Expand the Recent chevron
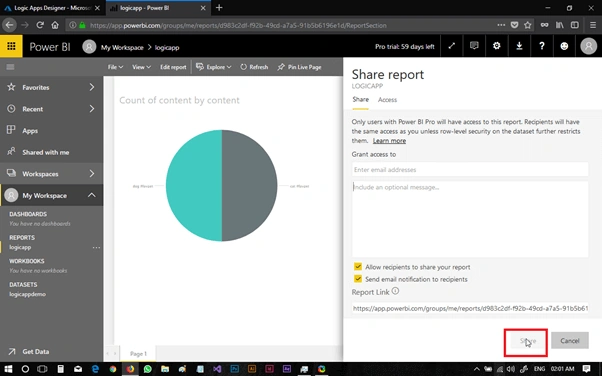This screenshot has height=376, width=602. (x=92, y=109)
